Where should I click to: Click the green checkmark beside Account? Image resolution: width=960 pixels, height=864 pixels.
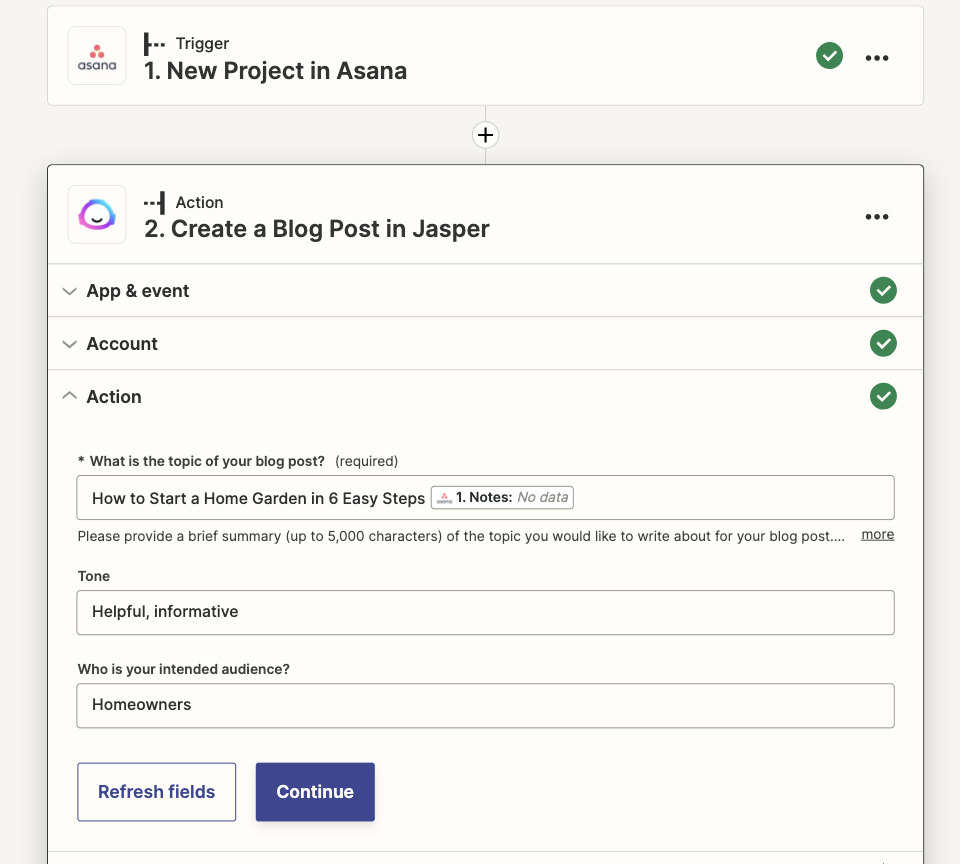(x=882, y=344)
